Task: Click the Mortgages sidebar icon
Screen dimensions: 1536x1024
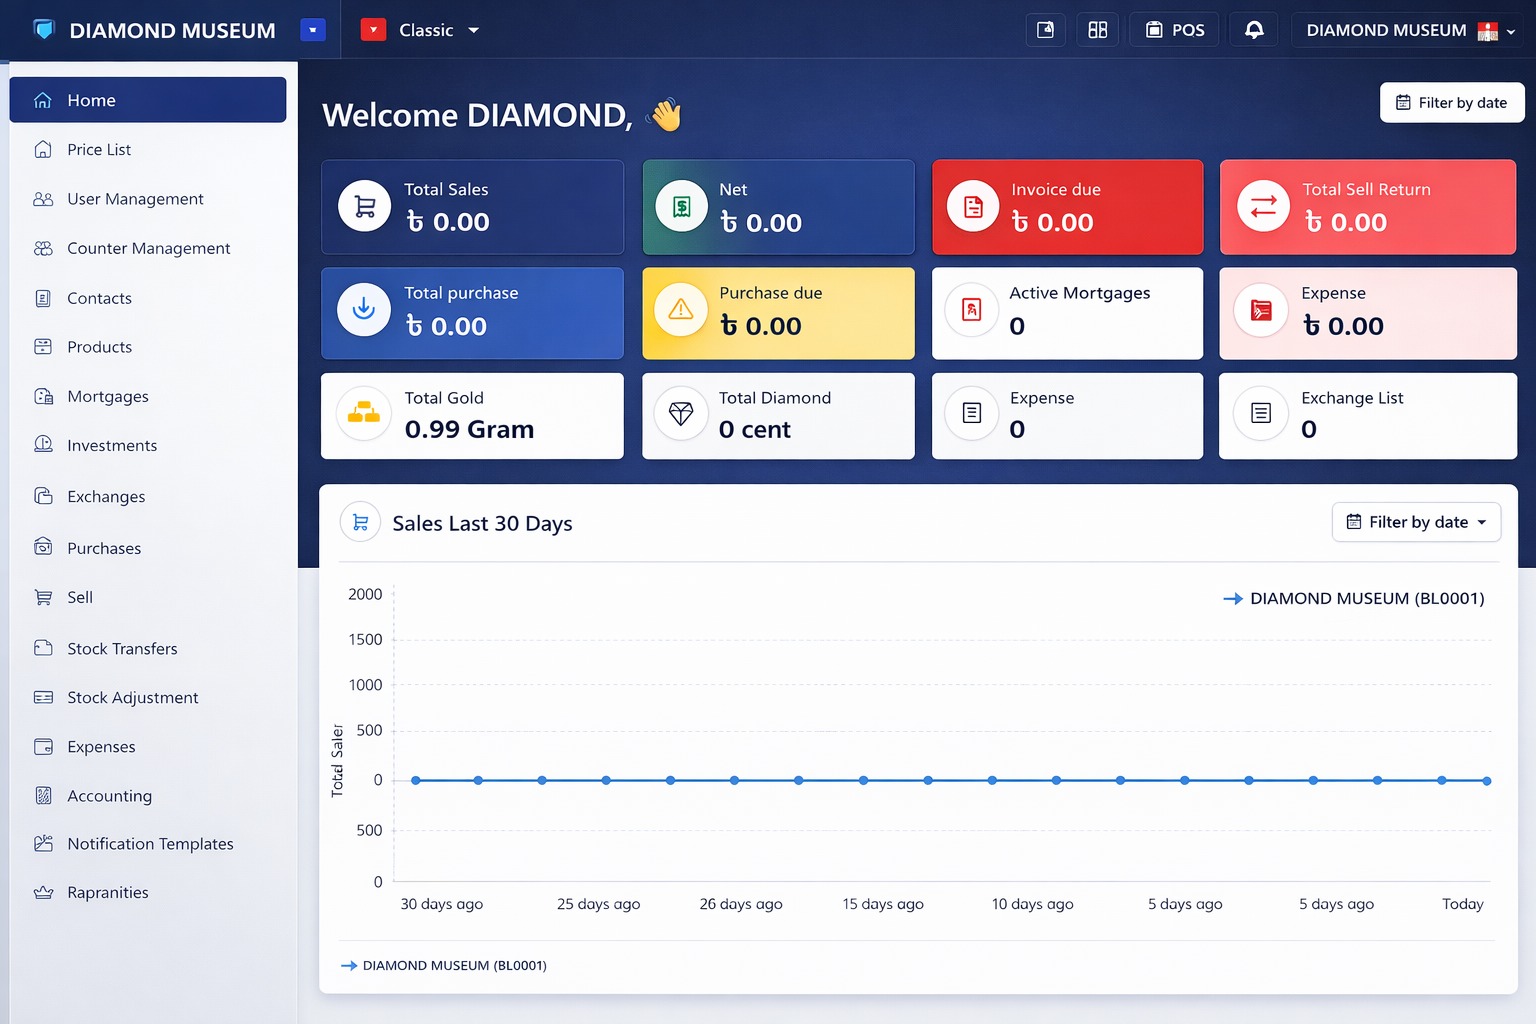Action: click(43, 396)
